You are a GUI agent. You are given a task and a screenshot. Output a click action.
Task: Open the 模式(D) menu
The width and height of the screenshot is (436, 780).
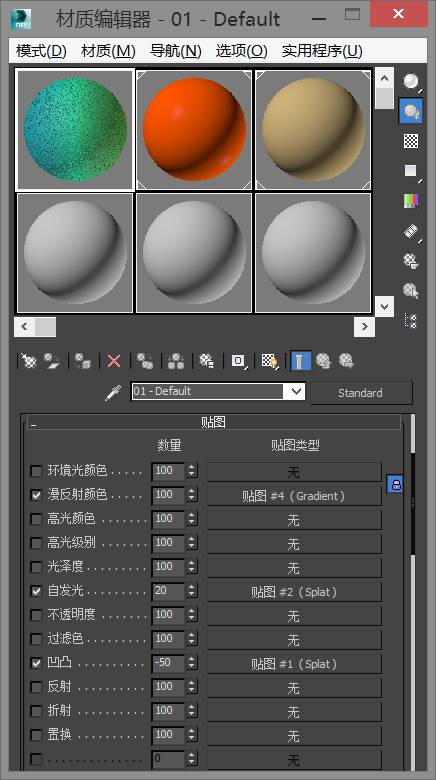click(x=41, y=51)
